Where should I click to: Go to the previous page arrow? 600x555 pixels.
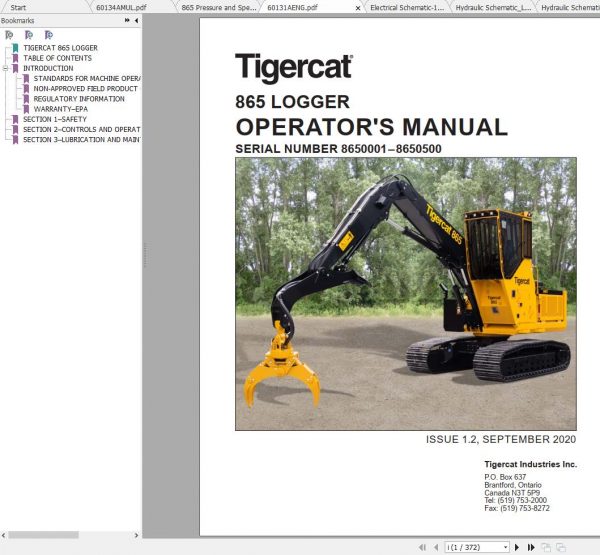coord(436,547)
